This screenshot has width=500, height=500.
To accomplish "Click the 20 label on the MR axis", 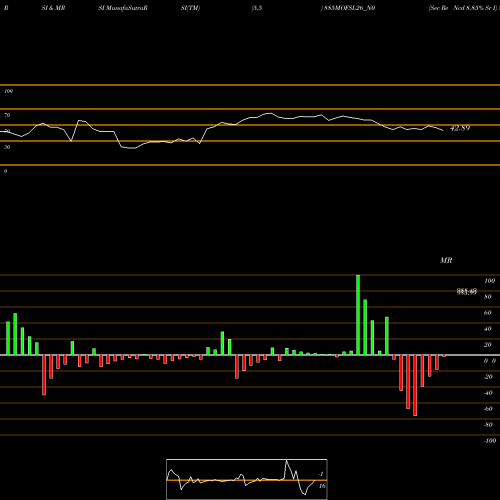I will click(x=487, y=345).
